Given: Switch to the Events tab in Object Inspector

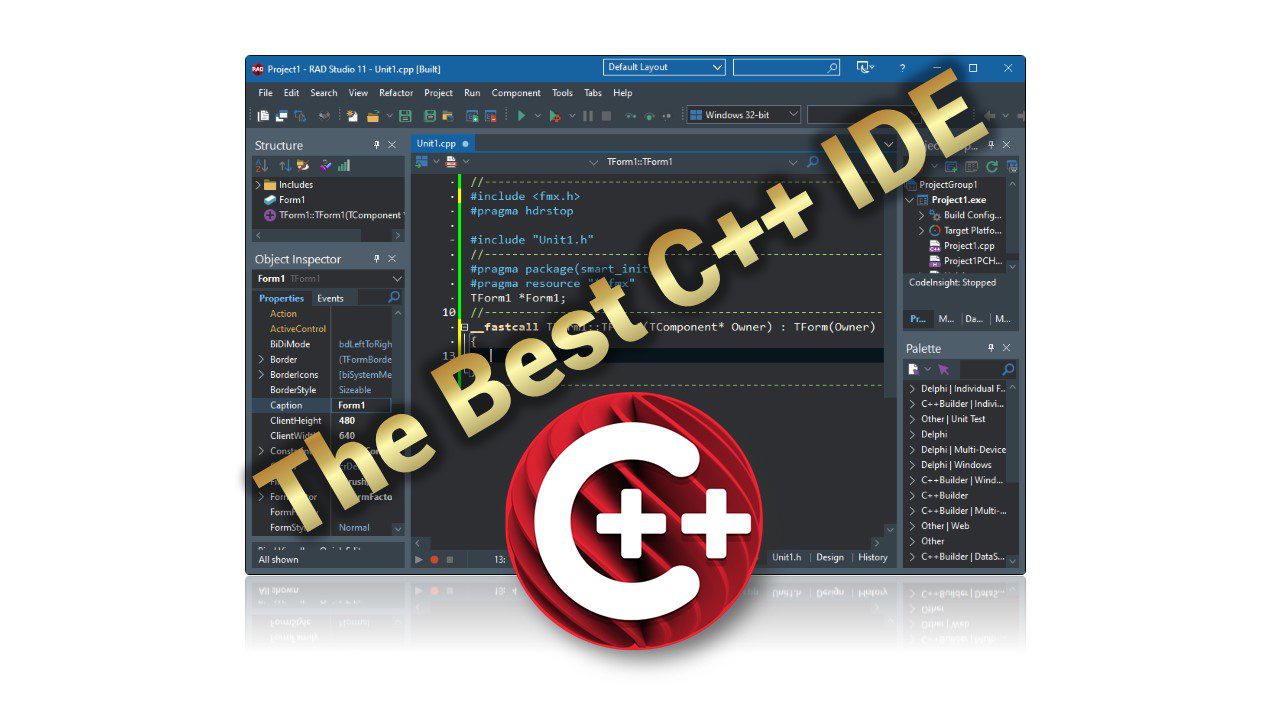Looking at the screenshot, I should point(330,298).
